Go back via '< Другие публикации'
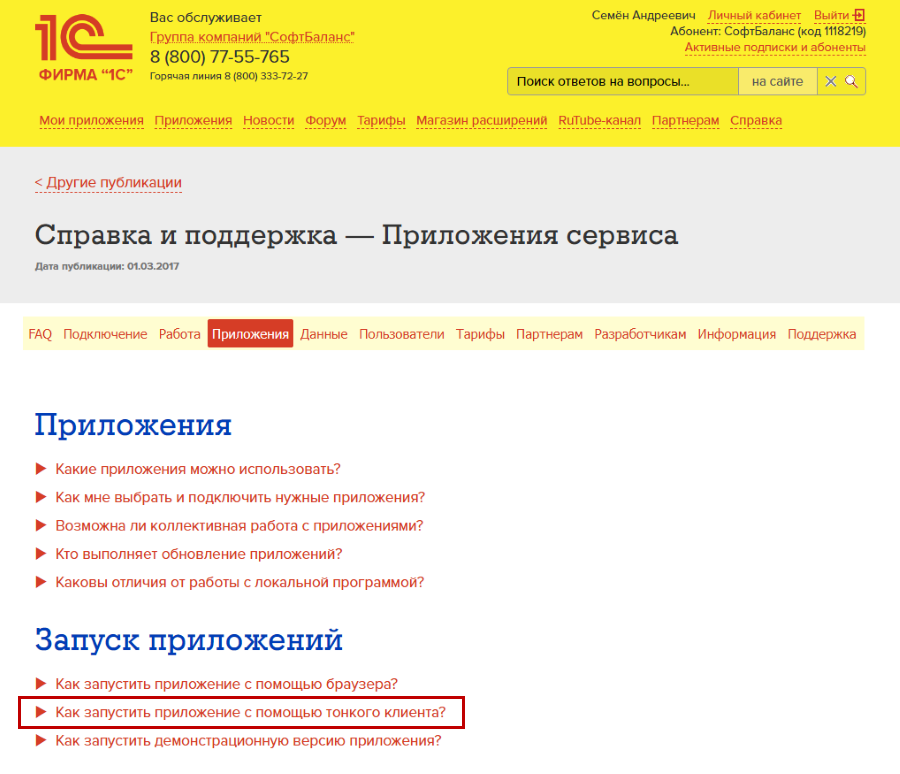 click(108, 183)
